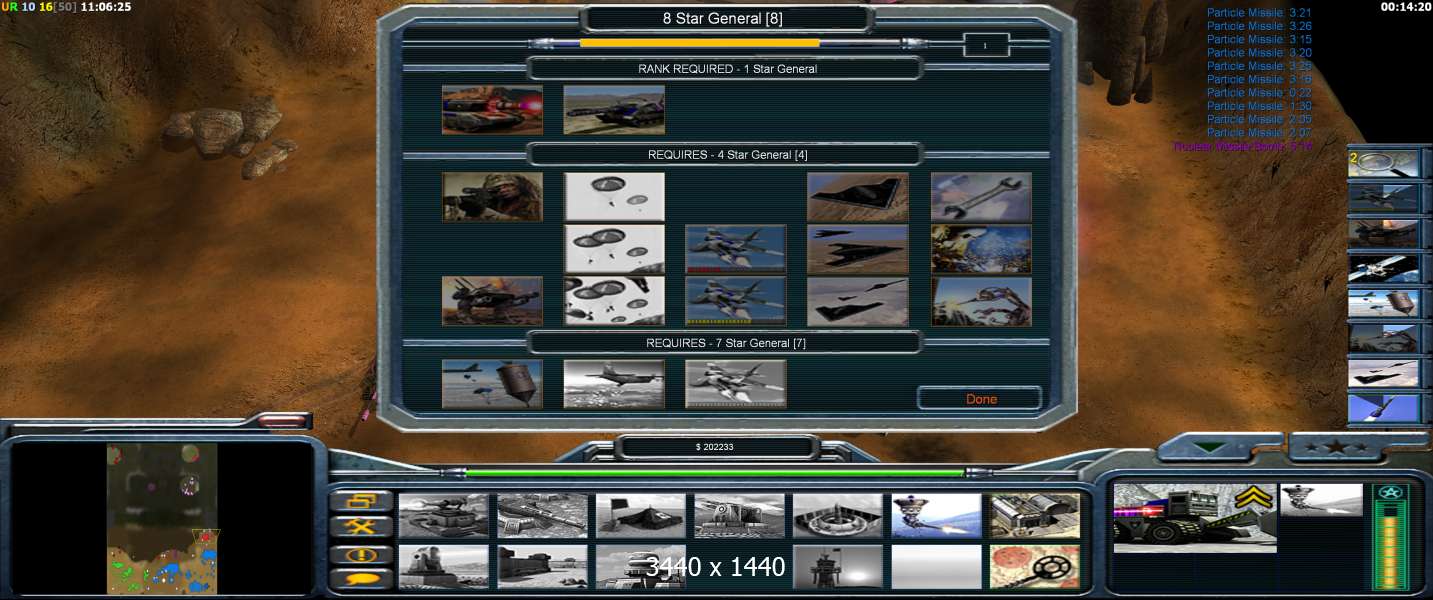
Task: Click the magnifier shortcut numbered 2 on the sidebar
Action: pyautogui.click(x=1384, y=163)
